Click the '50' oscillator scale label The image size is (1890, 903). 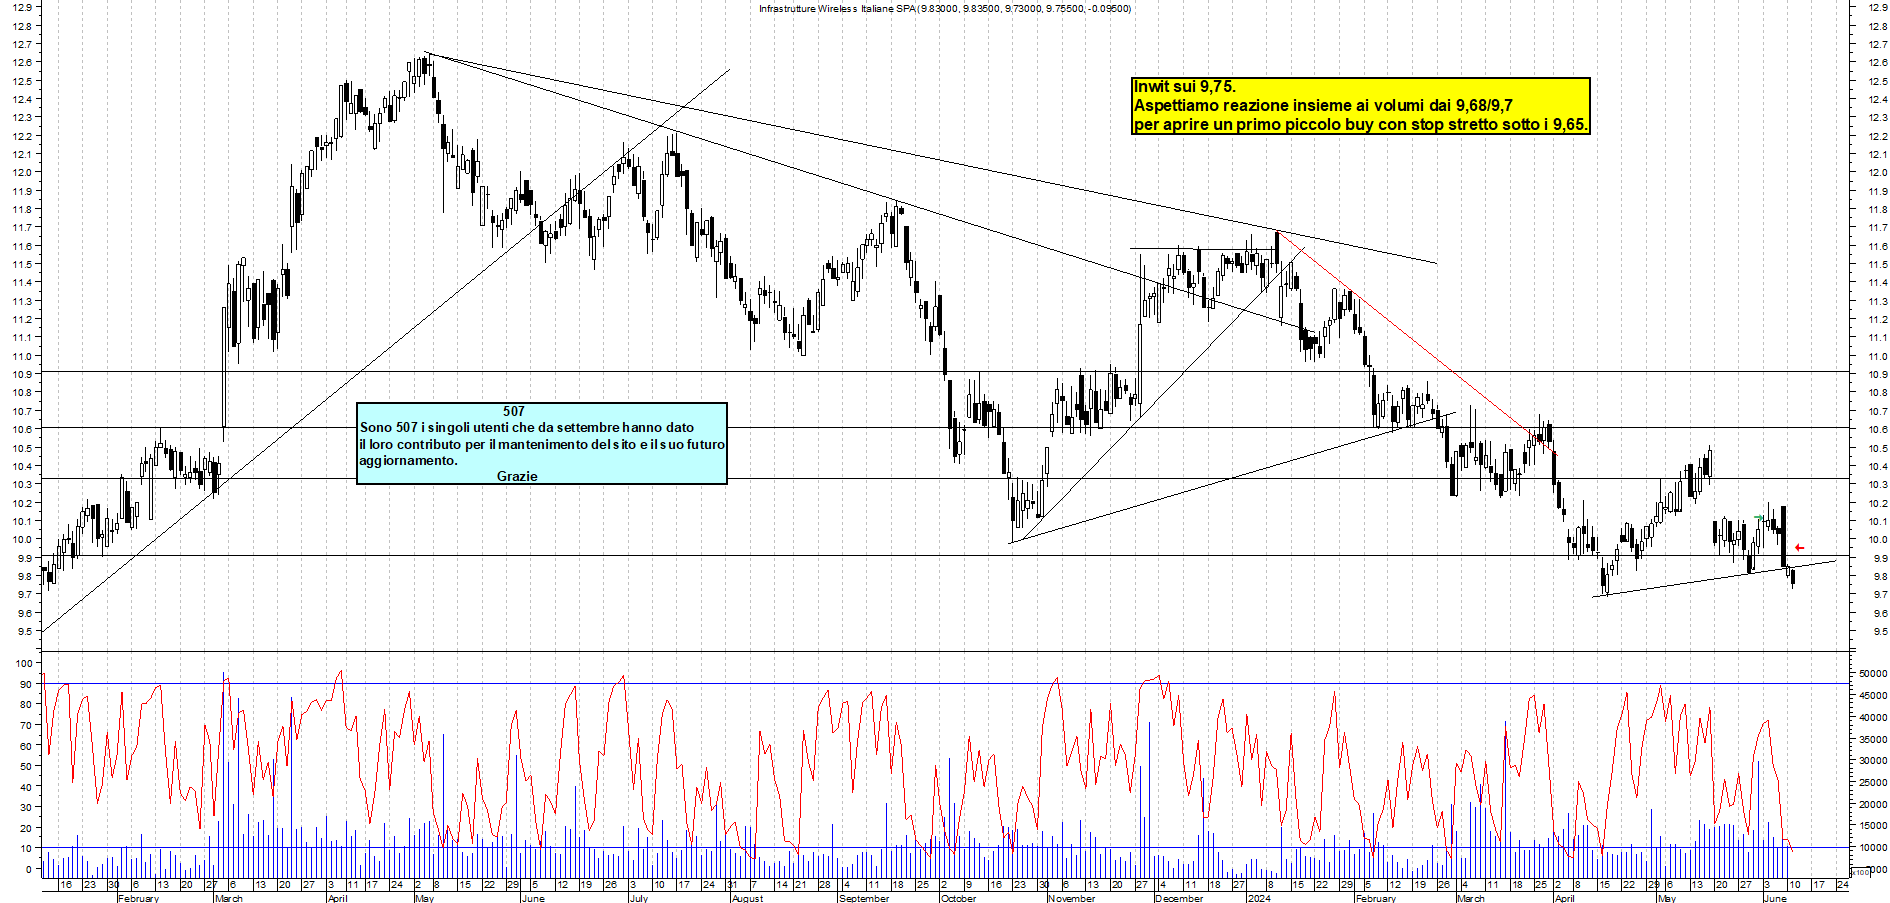(x=25, y=766)
